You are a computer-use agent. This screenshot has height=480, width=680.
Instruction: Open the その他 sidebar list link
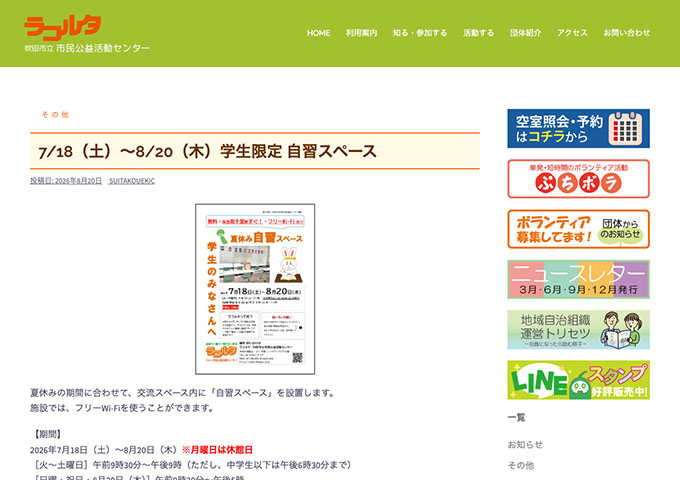[x=521, y=465]
